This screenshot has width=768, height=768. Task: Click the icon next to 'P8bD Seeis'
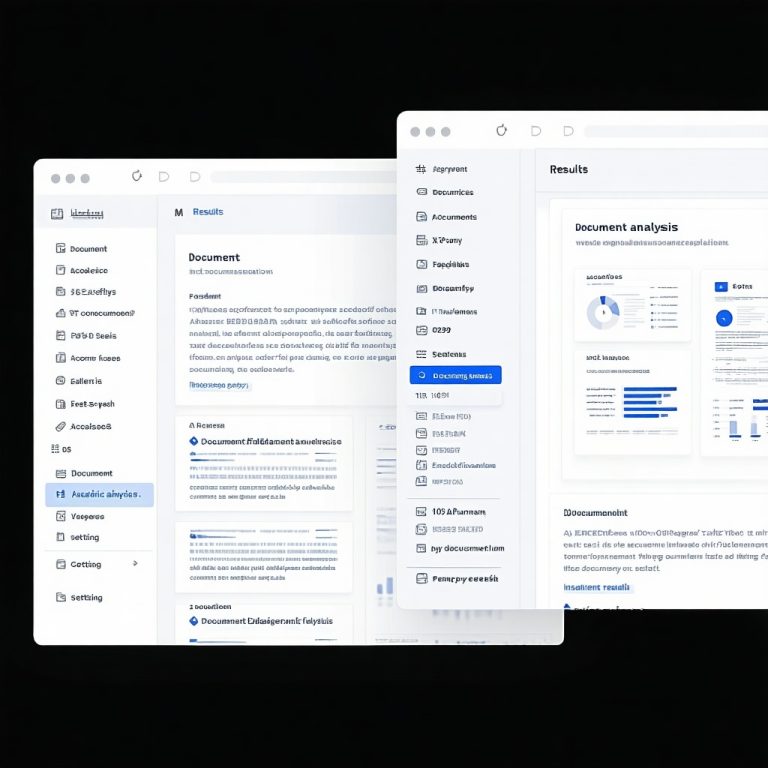click(x=60, y=336)
